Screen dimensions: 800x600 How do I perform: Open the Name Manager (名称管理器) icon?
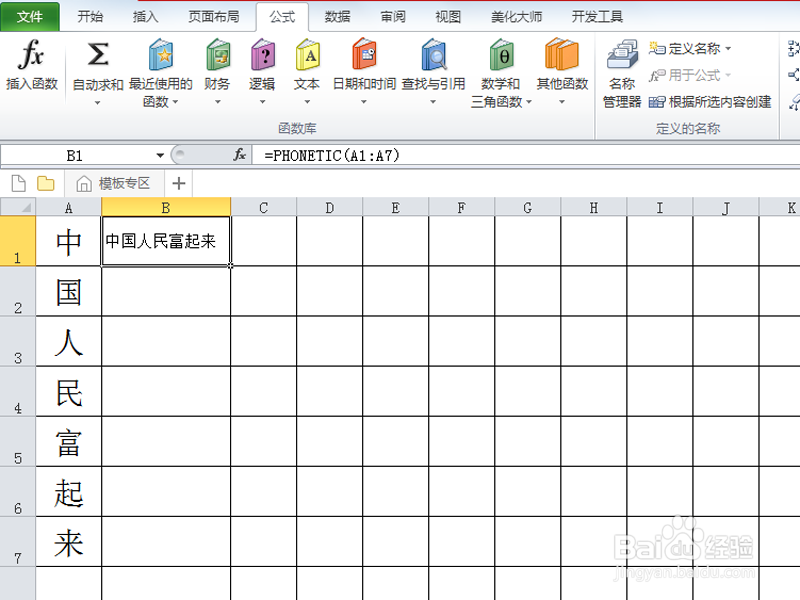point(622,54)
